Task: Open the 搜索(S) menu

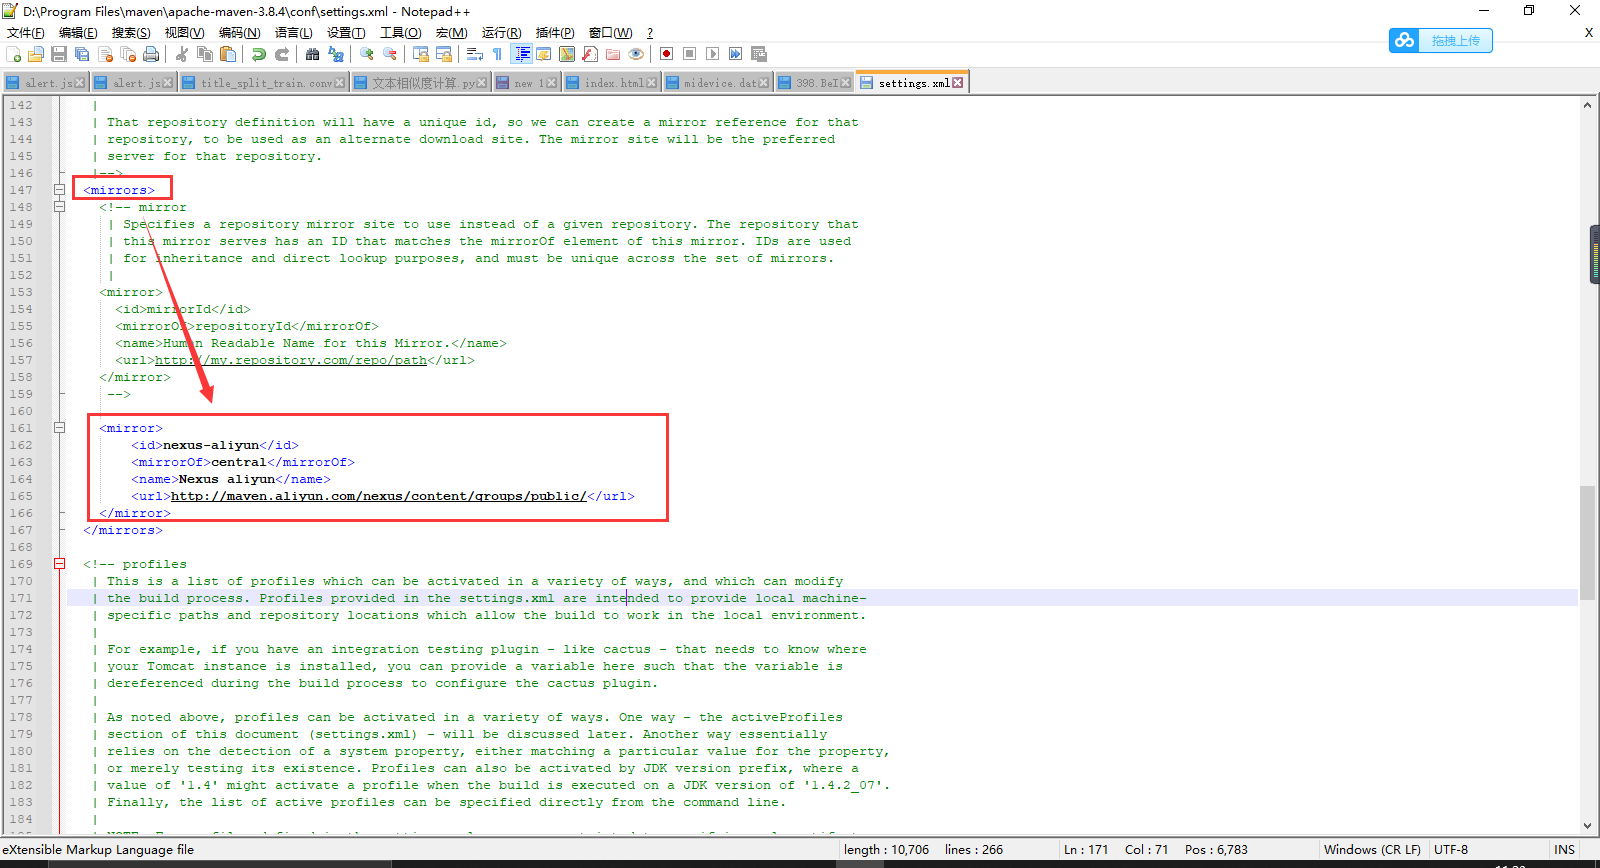Action: pos(131,33)
